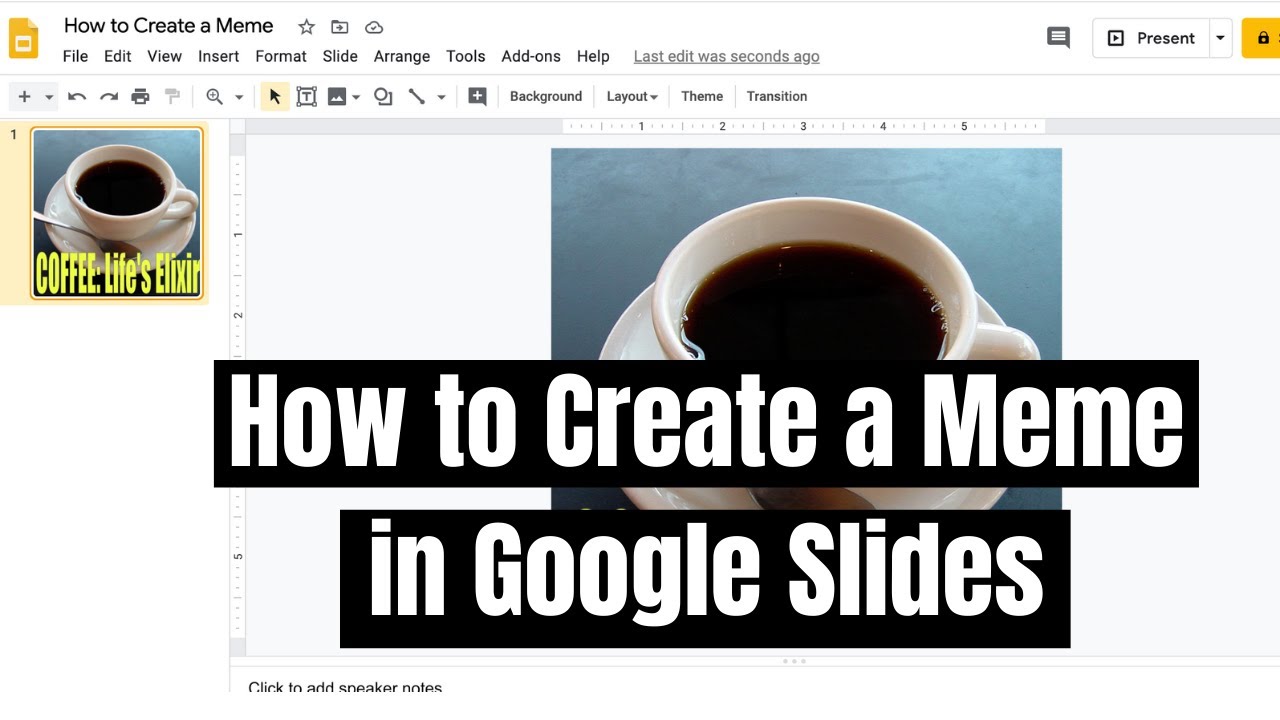The image size is (1280, 720).
Task: Print the presentation
Action: point(141,96)
